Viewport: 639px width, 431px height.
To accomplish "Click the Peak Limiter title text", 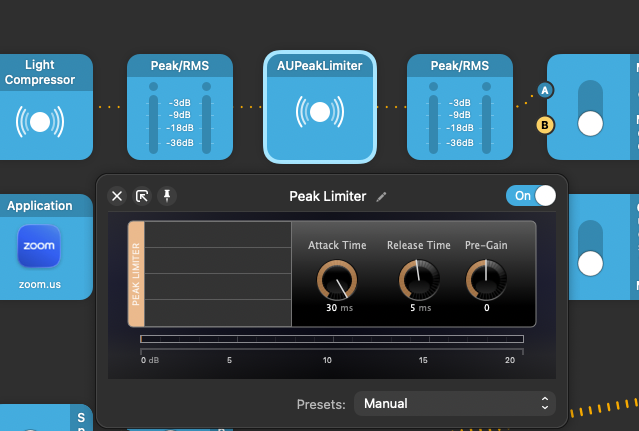I will pyautogui.click(x=328, y=196).
